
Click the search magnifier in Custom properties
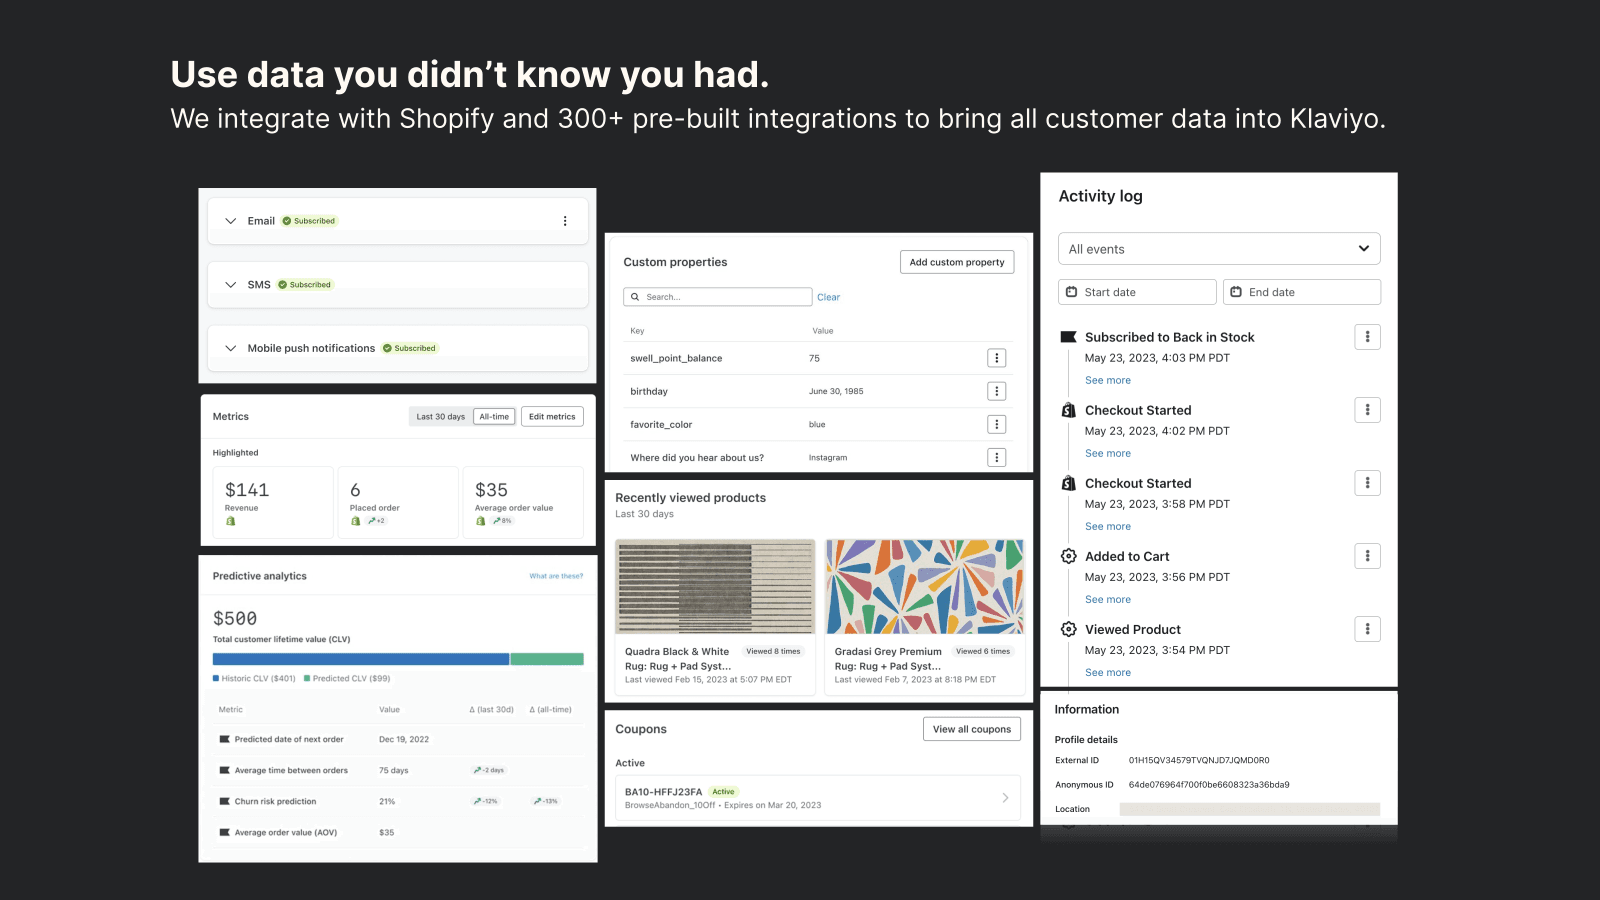pos(635,296)
